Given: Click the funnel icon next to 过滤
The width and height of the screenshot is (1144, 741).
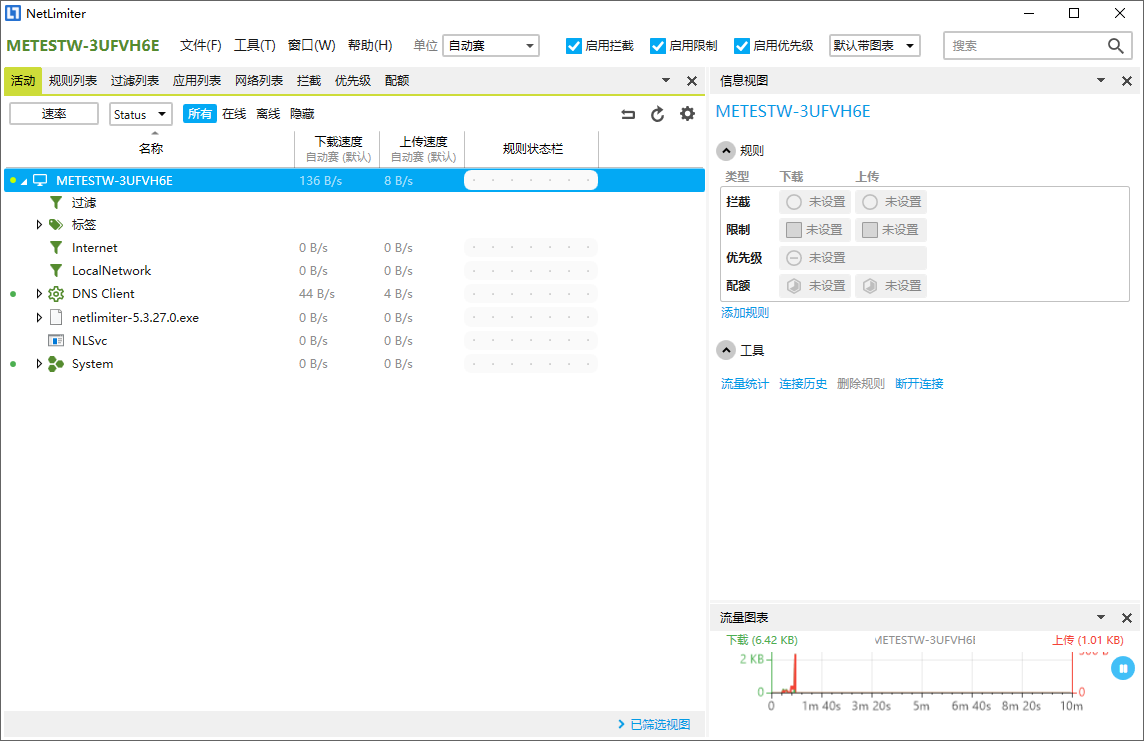Looking at the screenshot, I should coord(56,202).
